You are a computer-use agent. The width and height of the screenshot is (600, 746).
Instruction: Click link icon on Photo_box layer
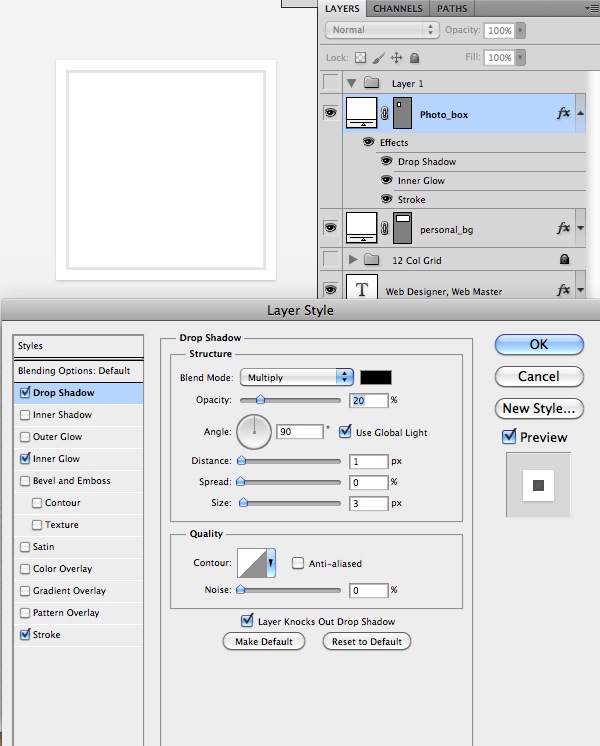pos(385,113)
